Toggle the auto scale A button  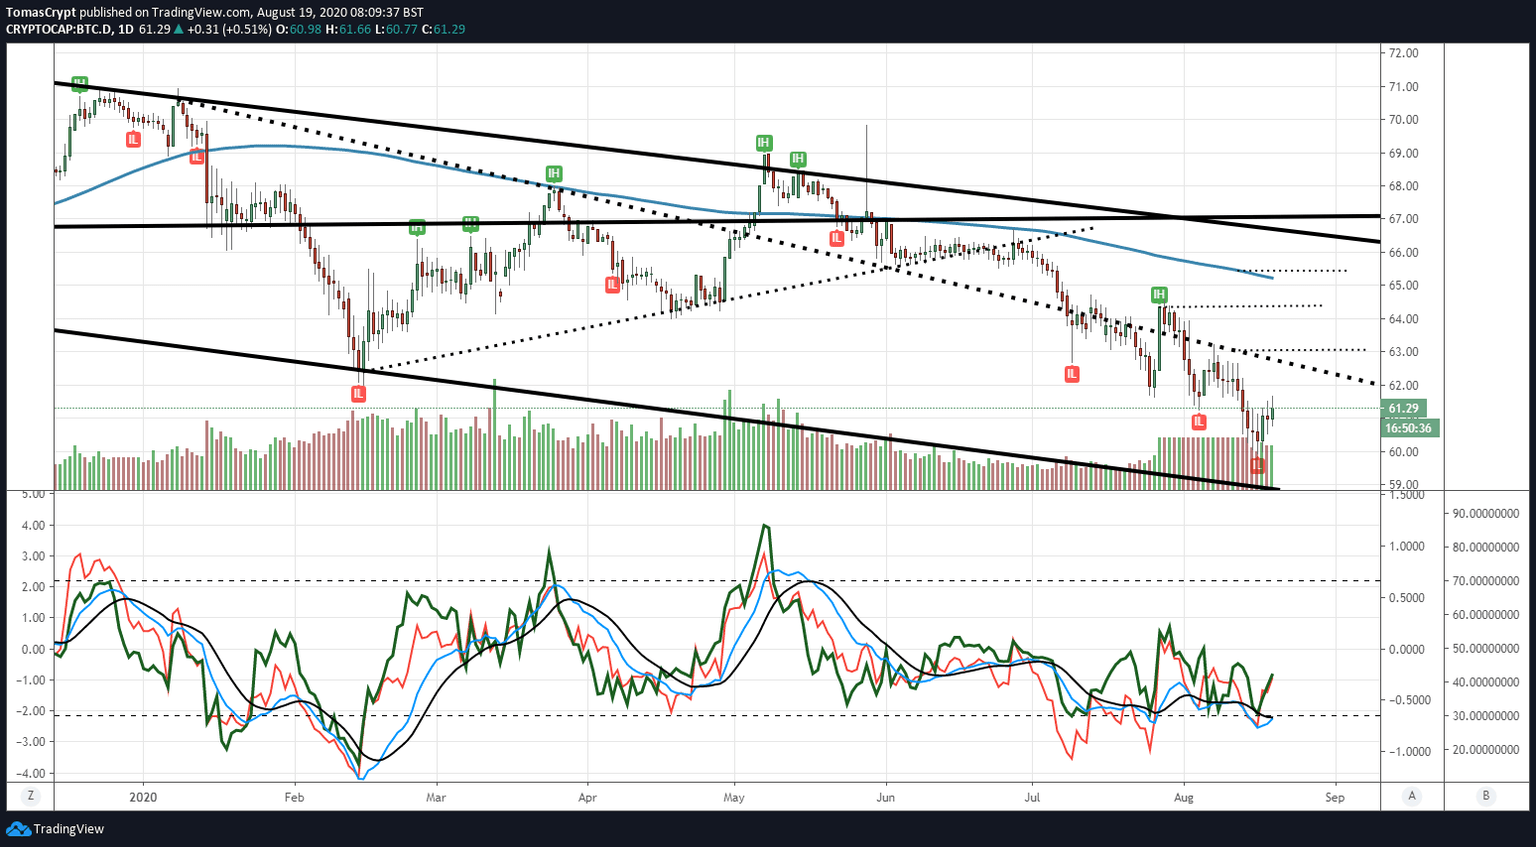(1412, 796)
